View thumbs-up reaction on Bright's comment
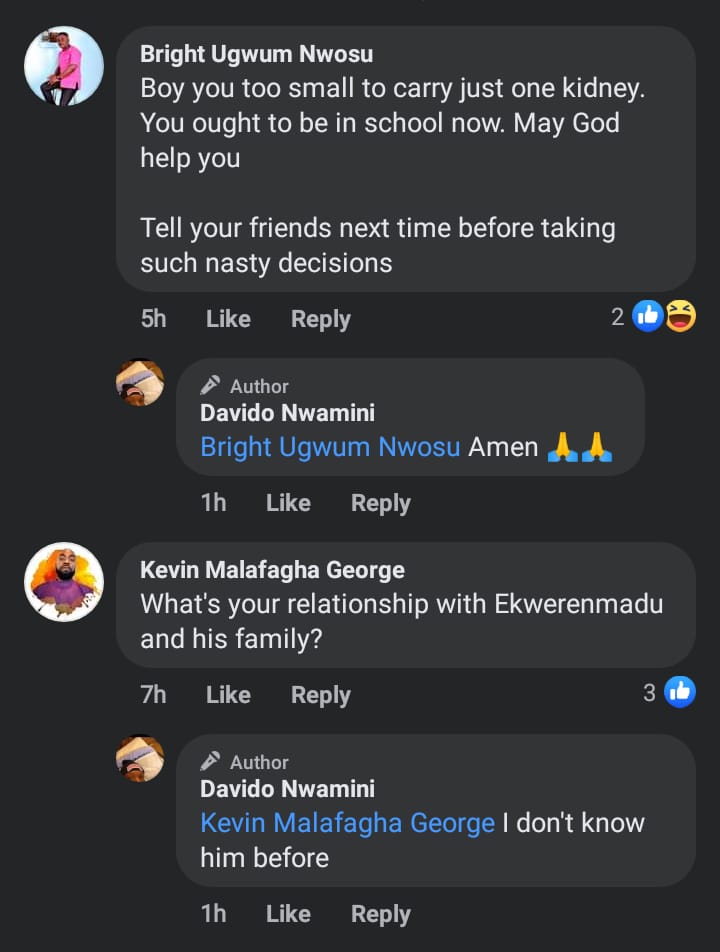The image size is (720, 952). tap(648, 317)
